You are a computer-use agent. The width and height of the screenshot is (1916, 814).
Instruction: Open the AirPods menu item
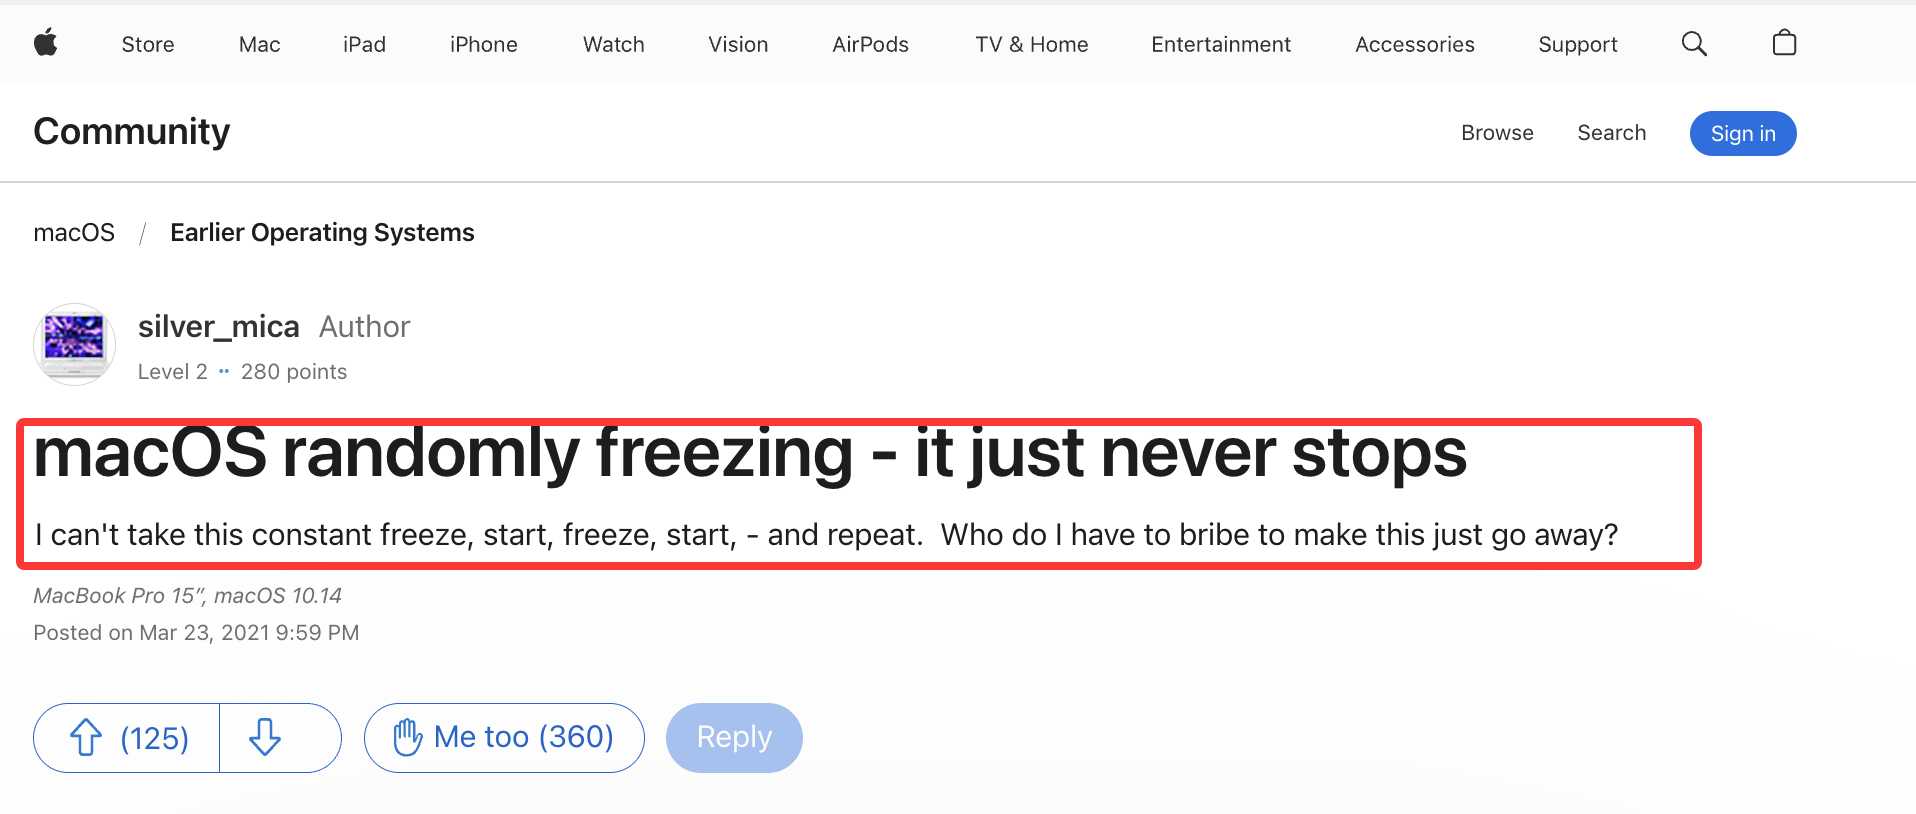[x=870, y=45]
